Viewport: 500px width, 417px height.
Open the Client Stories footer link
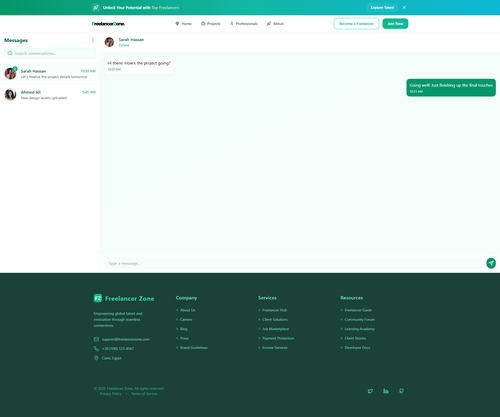pos(355,338)
